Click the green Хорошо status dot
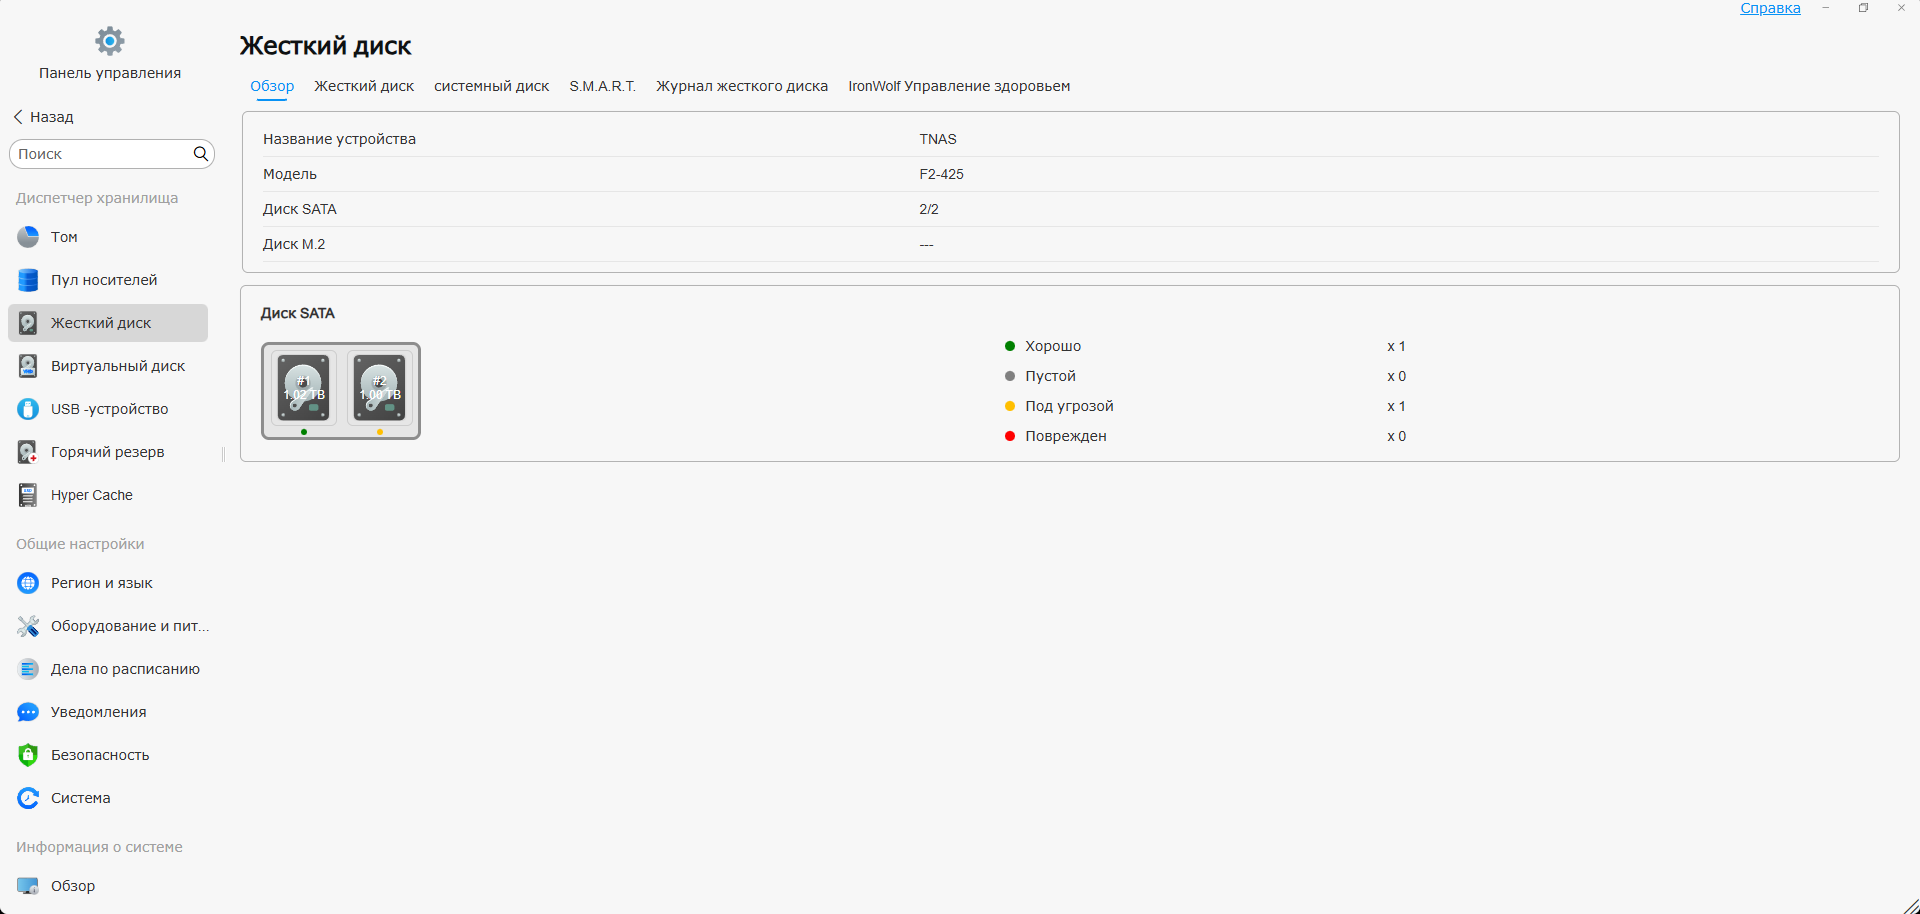Image resolution: width=1920 pixels, height=914 pixels. coord(1010,346)
